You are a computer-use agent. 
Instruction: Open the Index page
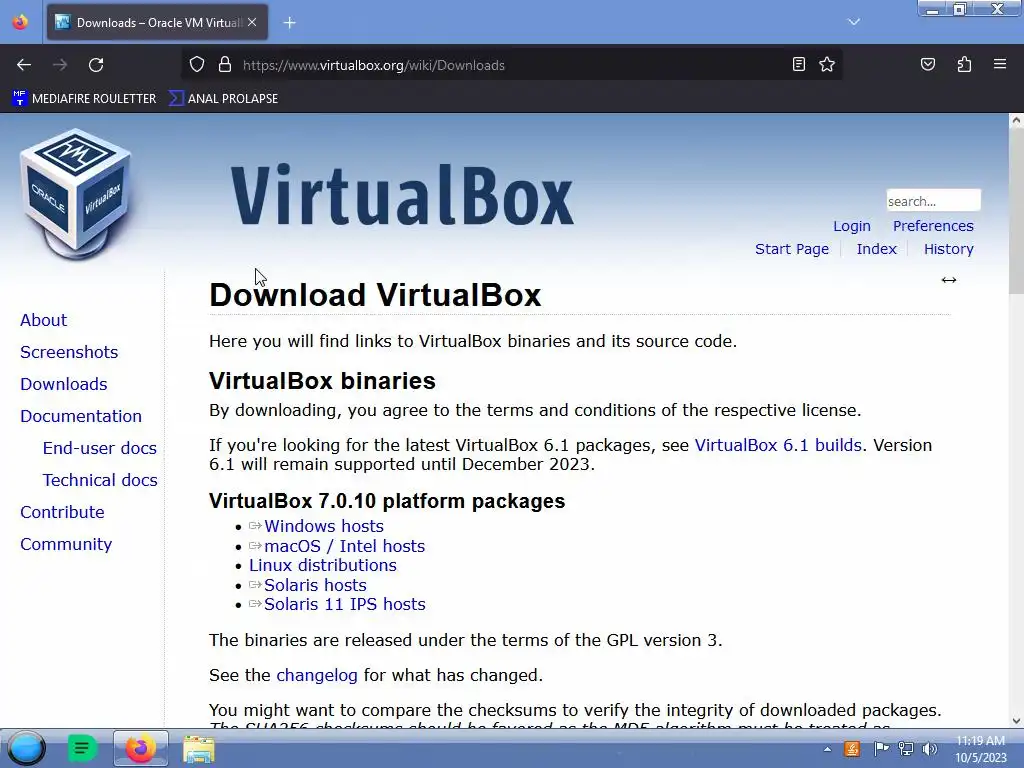(876, 249)
